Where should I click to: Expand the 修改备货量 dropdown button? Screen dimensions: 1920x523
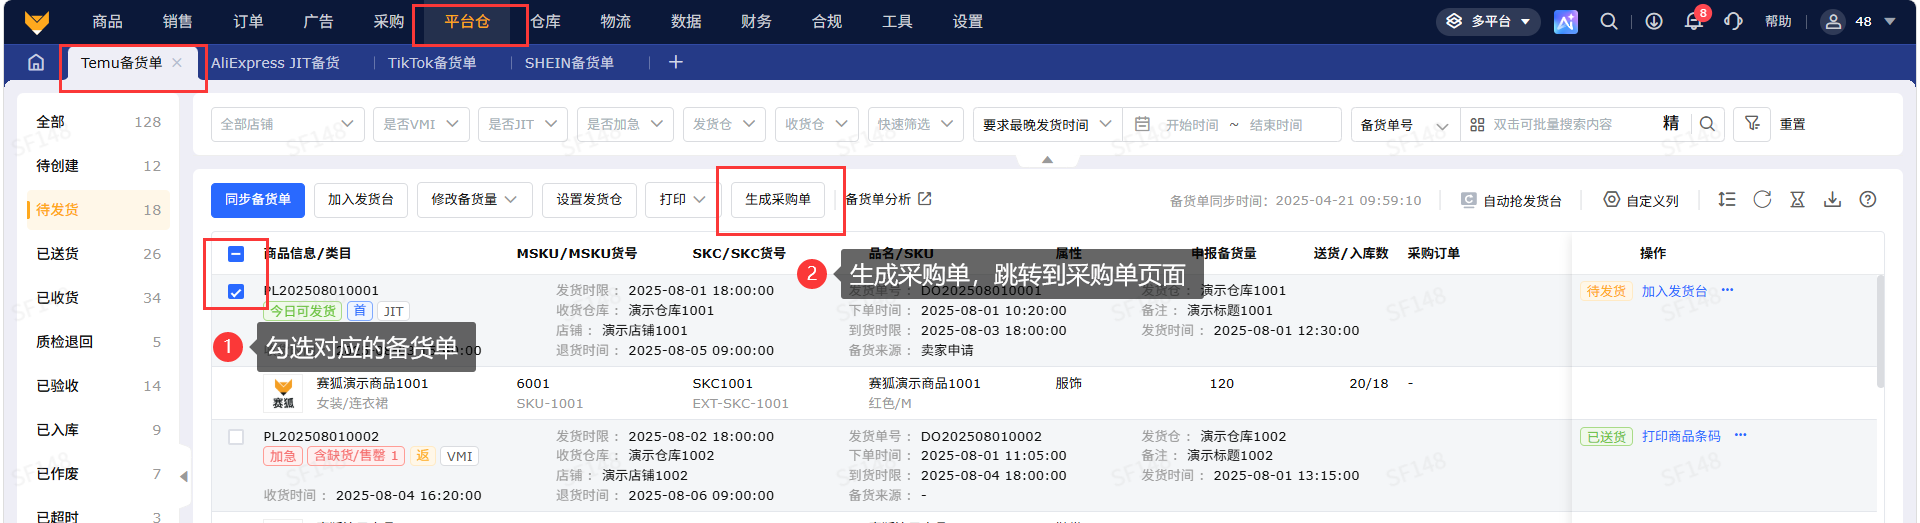click(474, 200)
